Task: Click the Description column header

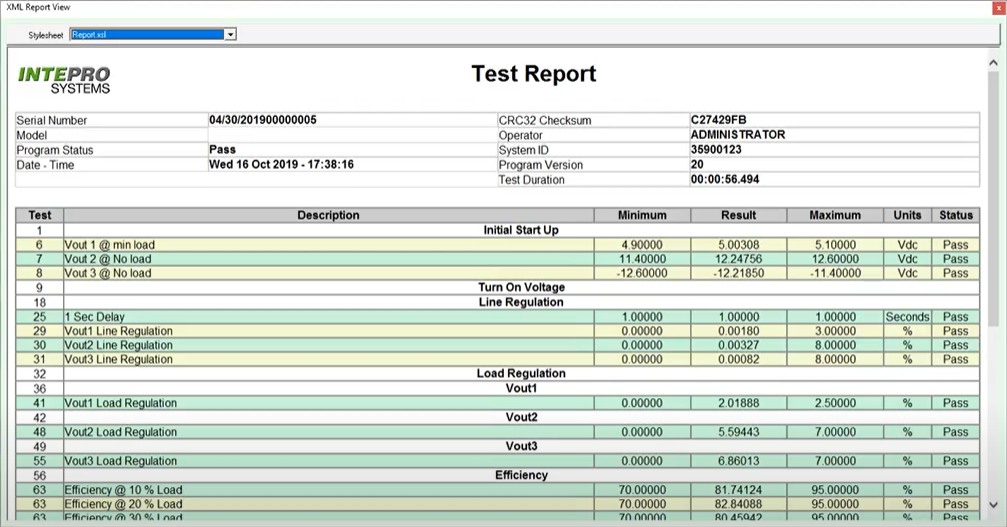Action: [328, 215]
